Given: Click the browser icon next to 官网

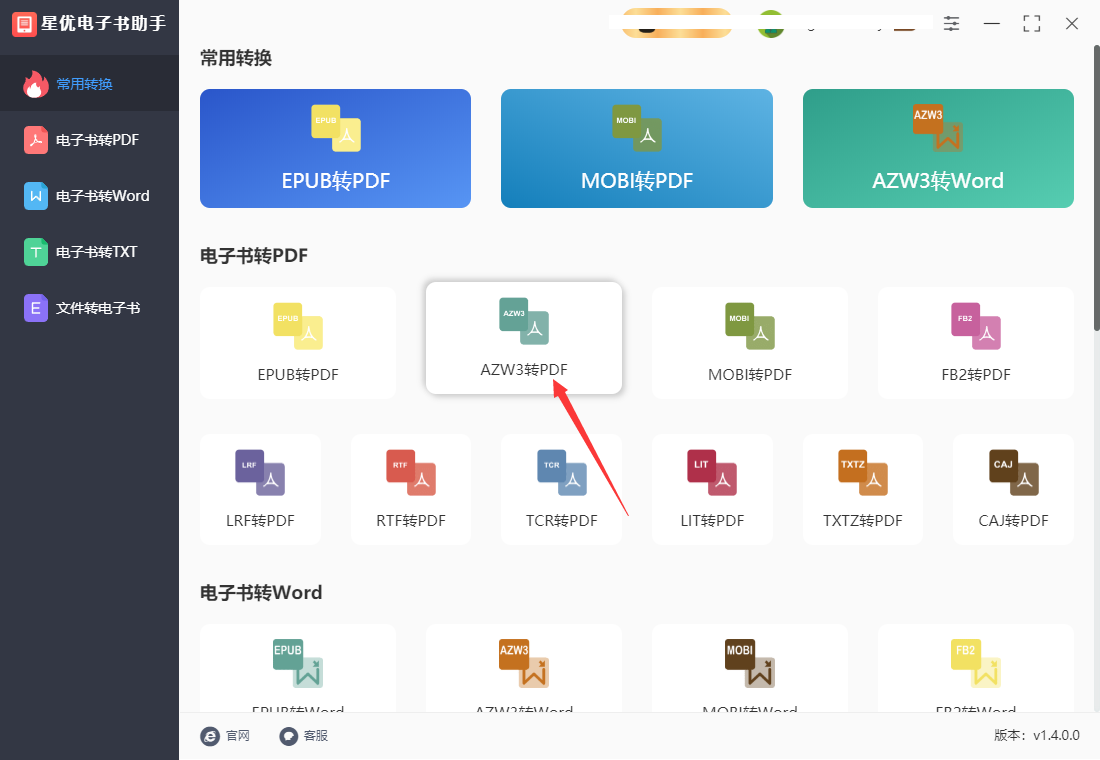Looking at the screenshot, I should point(210,736).
